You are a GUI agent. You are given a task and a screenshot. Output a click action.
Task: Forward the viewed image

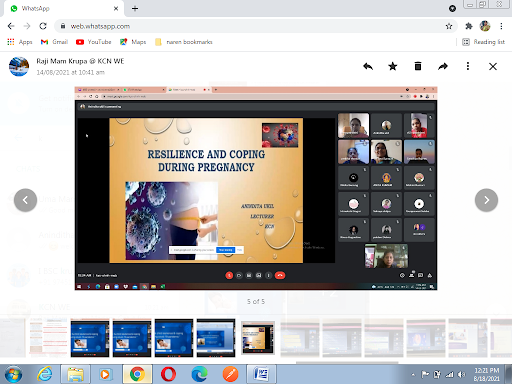point(443,66)
